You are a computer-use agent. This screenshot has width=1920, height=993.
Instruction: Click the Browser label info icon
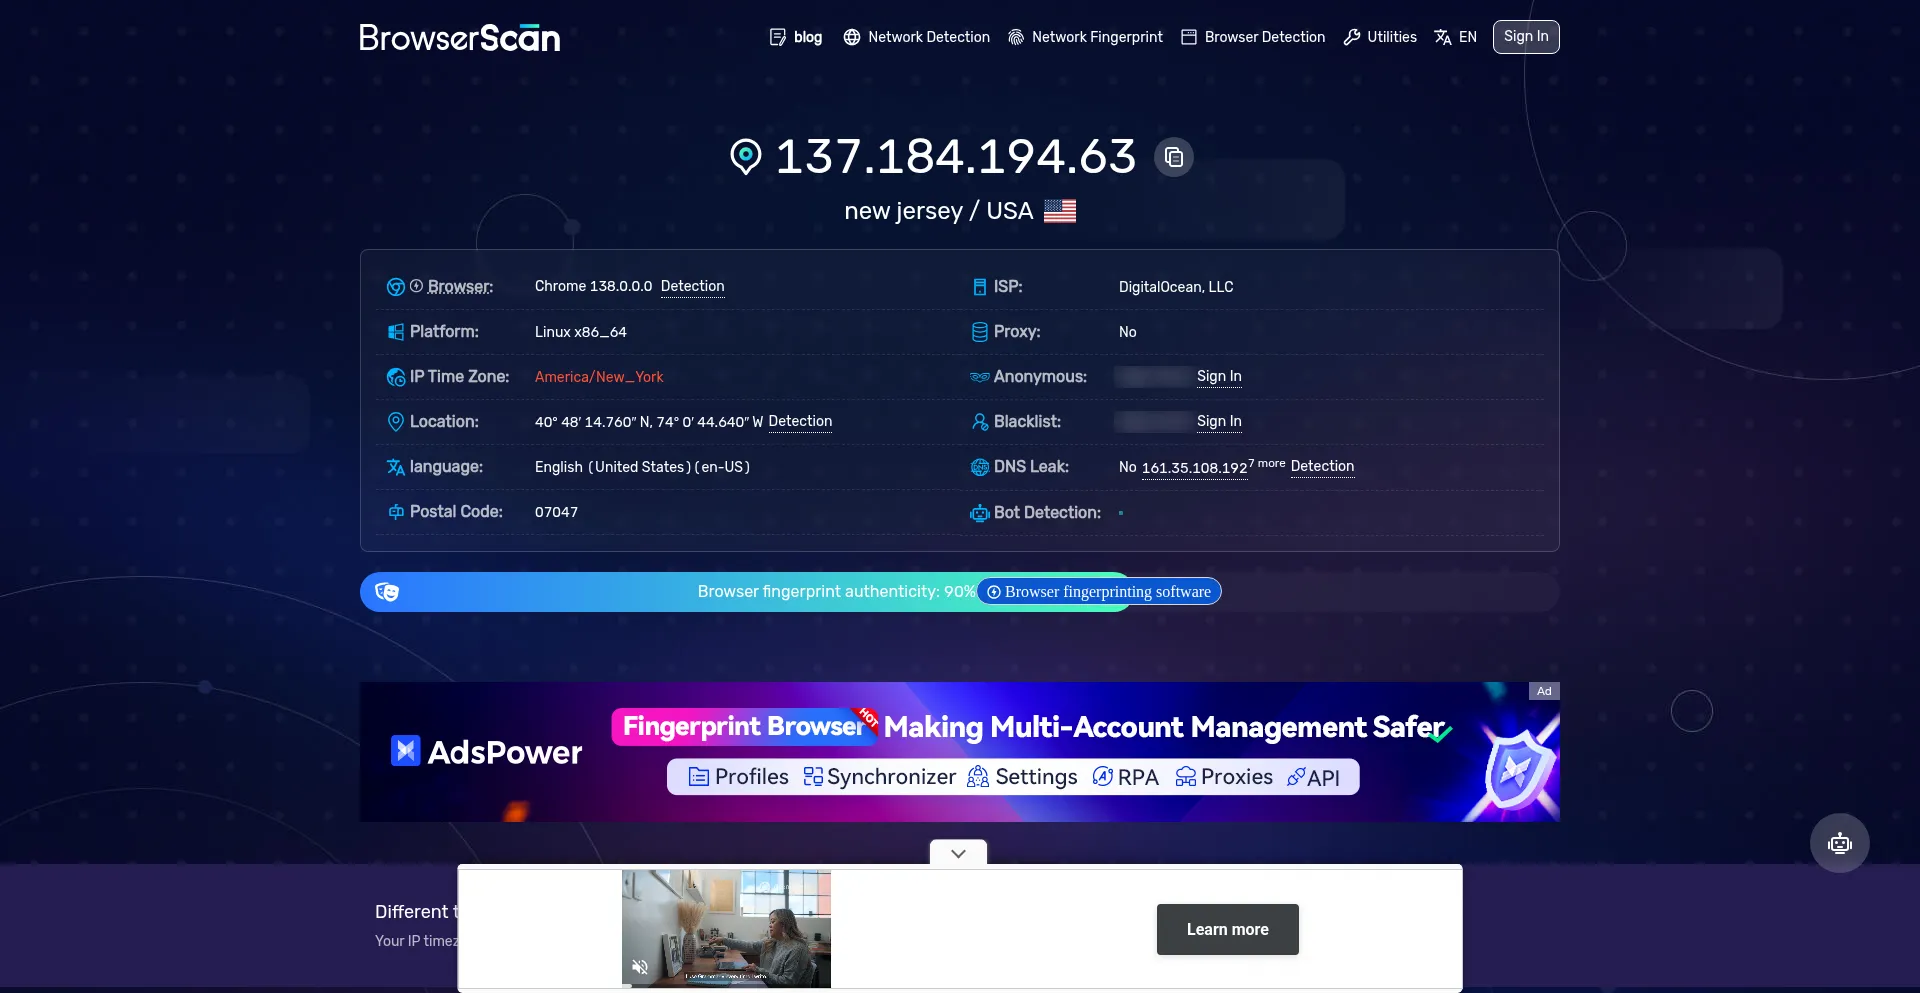(x=416, y=286)
